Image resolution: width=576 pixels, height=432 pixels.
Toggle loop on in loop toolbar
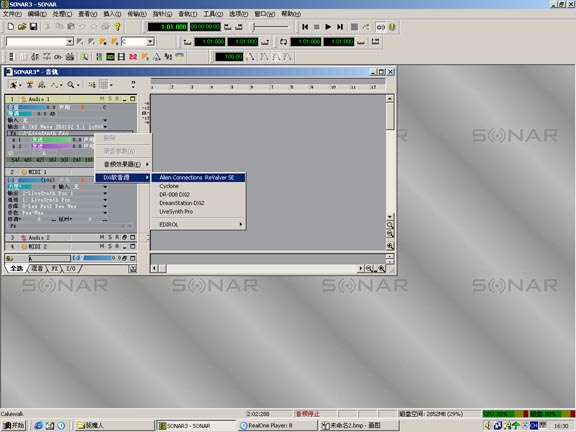click(283, 42)
